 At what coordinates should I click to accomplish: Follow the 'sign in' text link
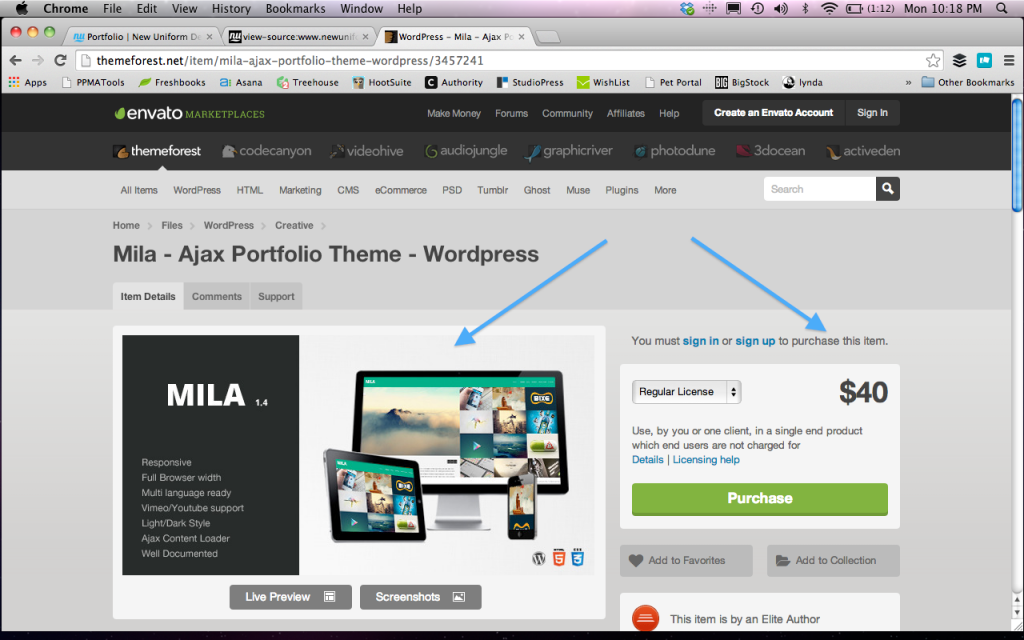[x=701, y=341]
